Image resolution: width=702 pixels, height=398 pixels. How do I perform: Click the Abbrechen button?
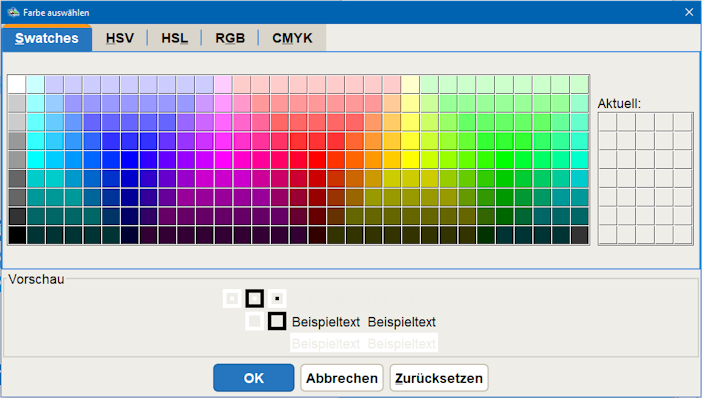tap(342, 378)
